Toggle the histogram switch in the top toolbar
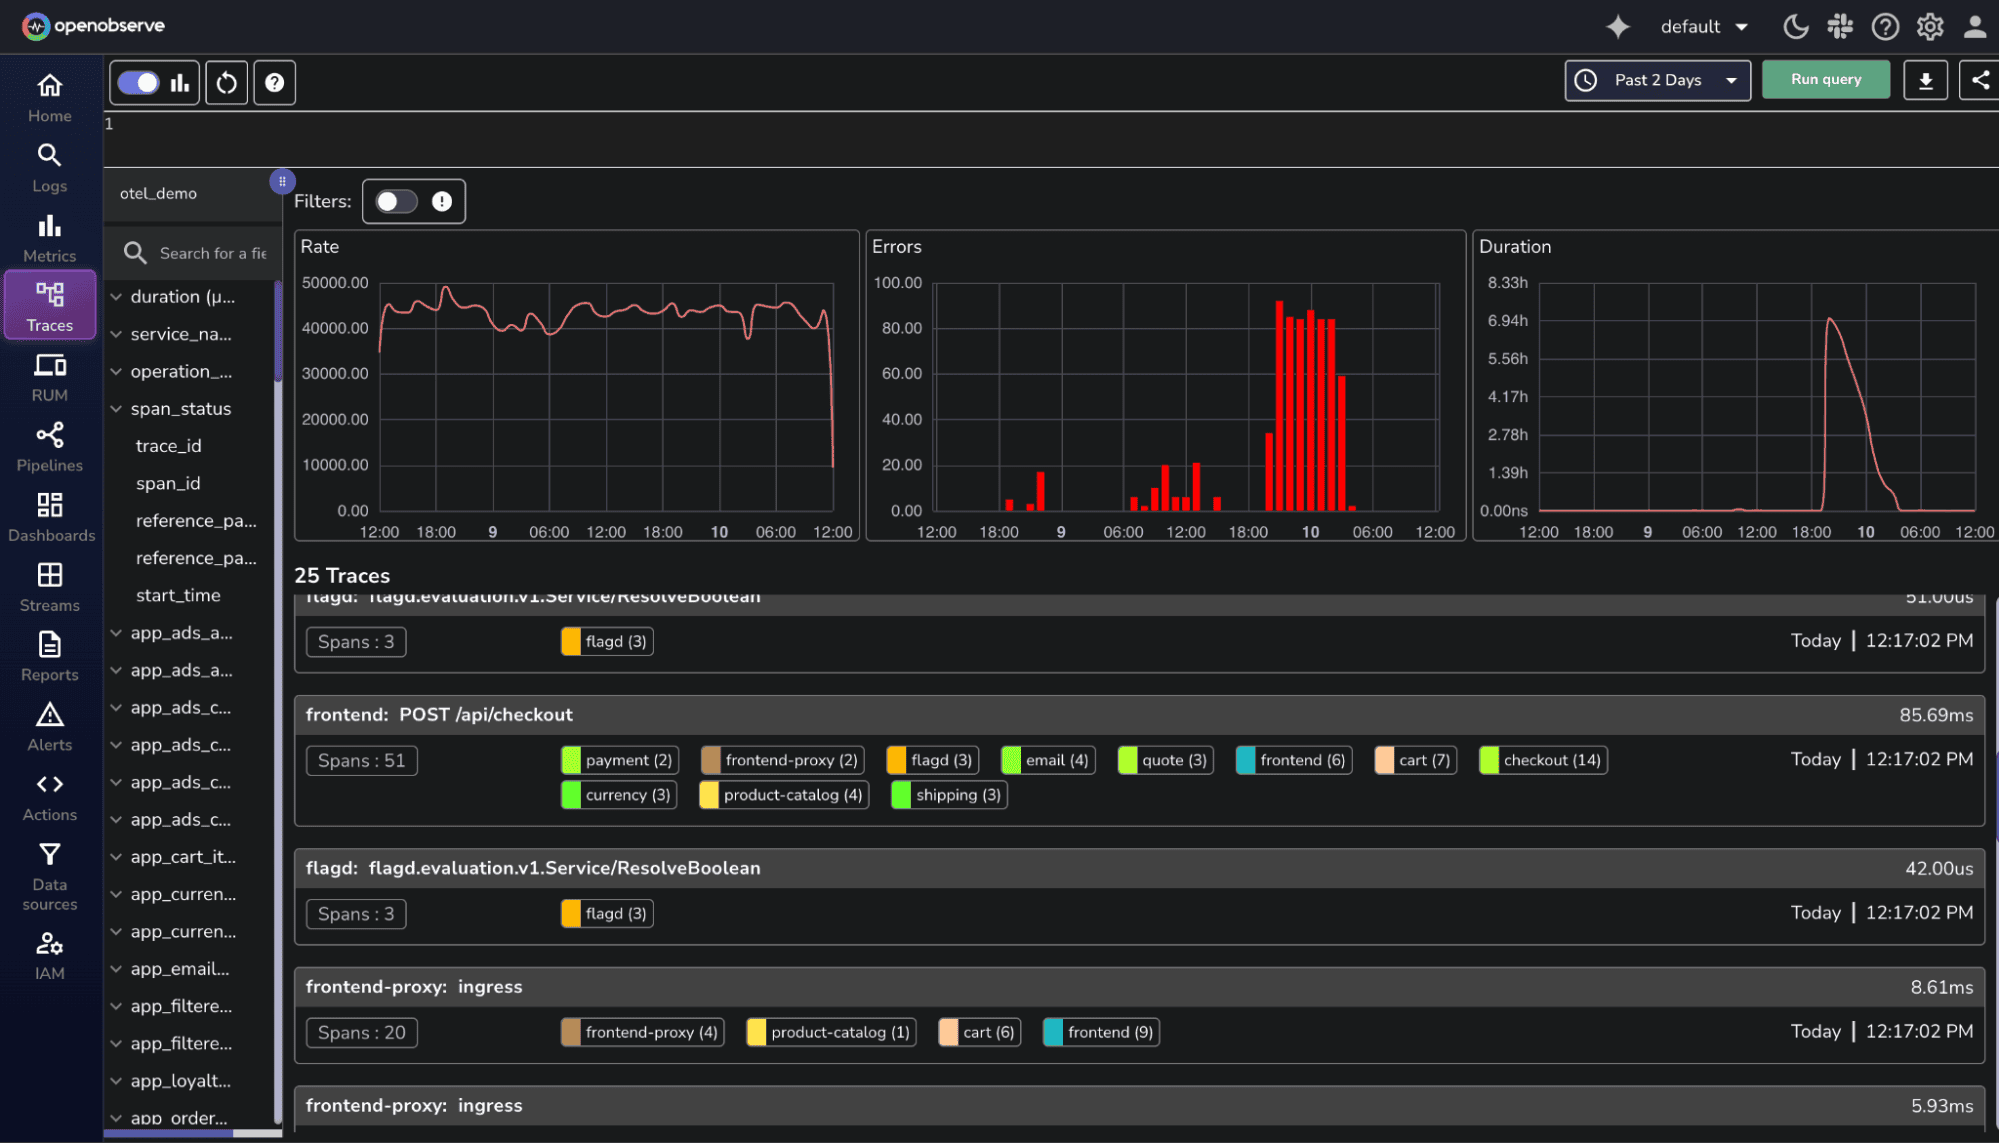 click(138, 82)
